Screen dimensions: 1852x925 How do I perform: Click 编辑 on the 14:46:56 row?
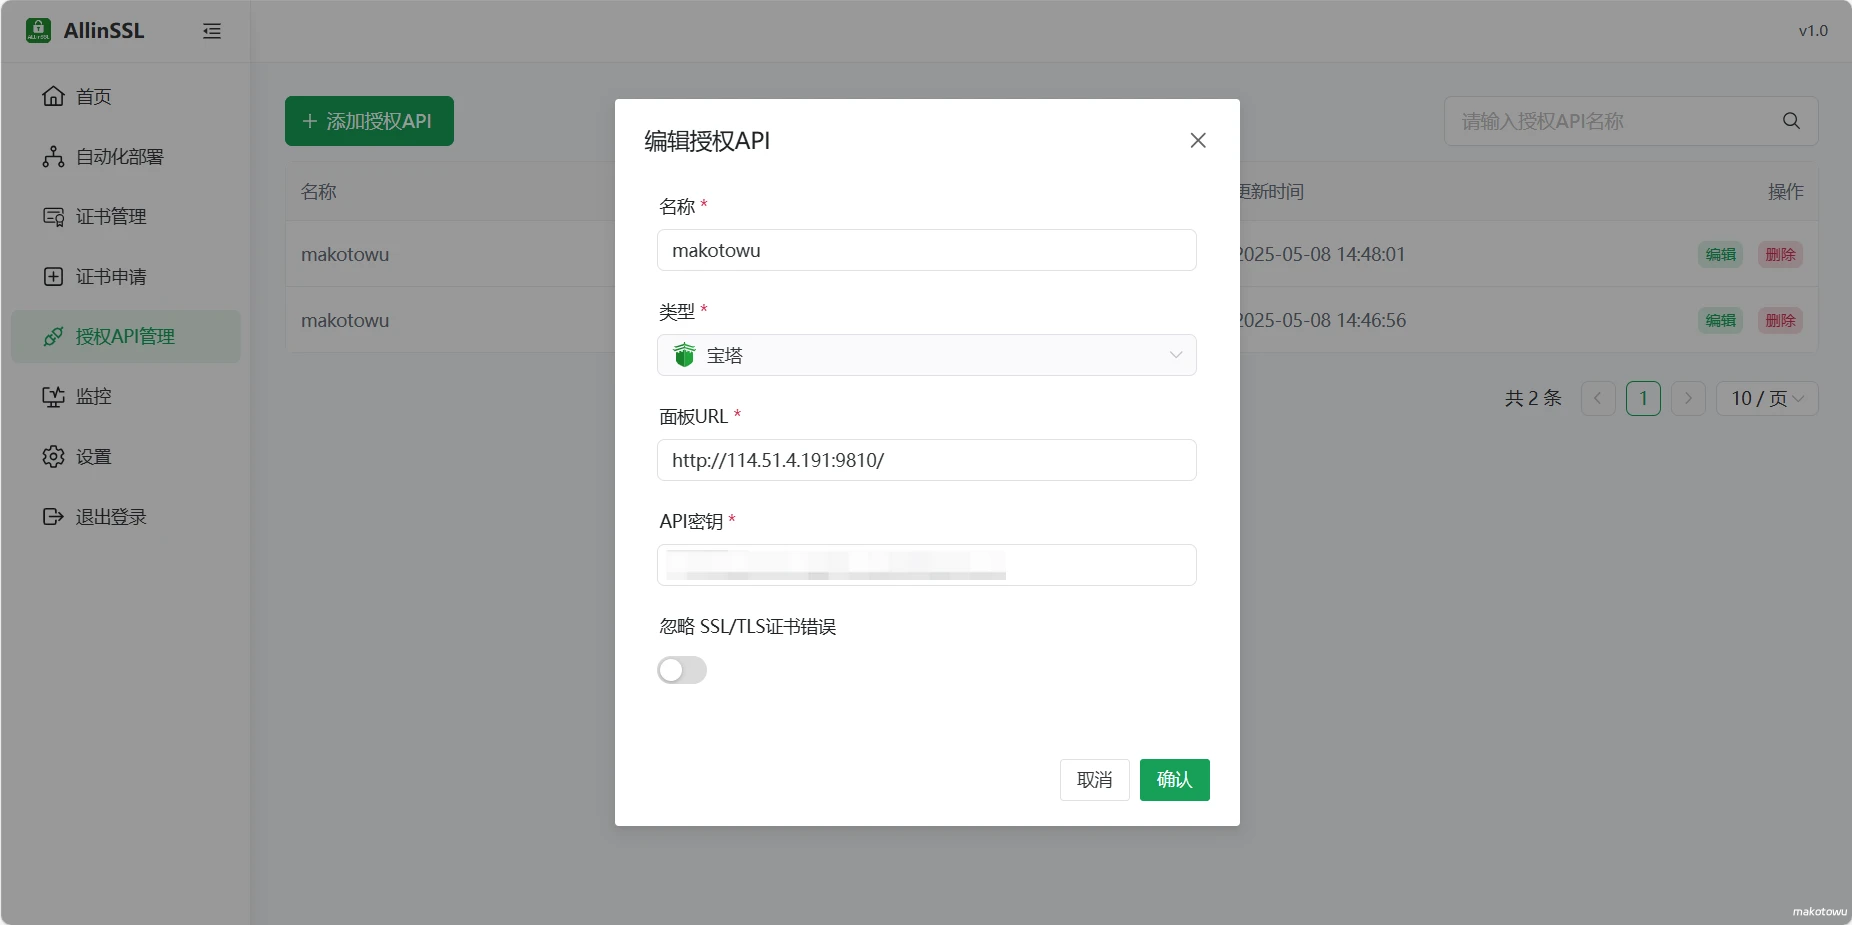point(1721,320)
